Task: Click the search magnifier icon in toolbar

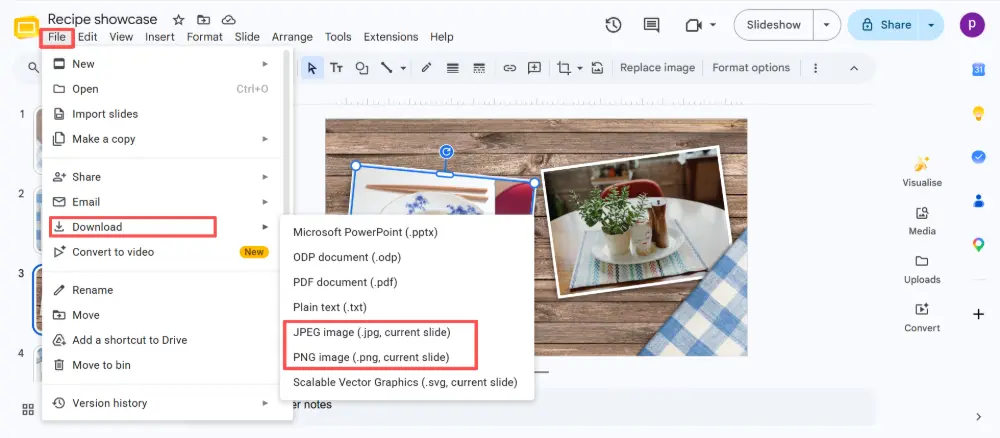Action: click(33, 68)
